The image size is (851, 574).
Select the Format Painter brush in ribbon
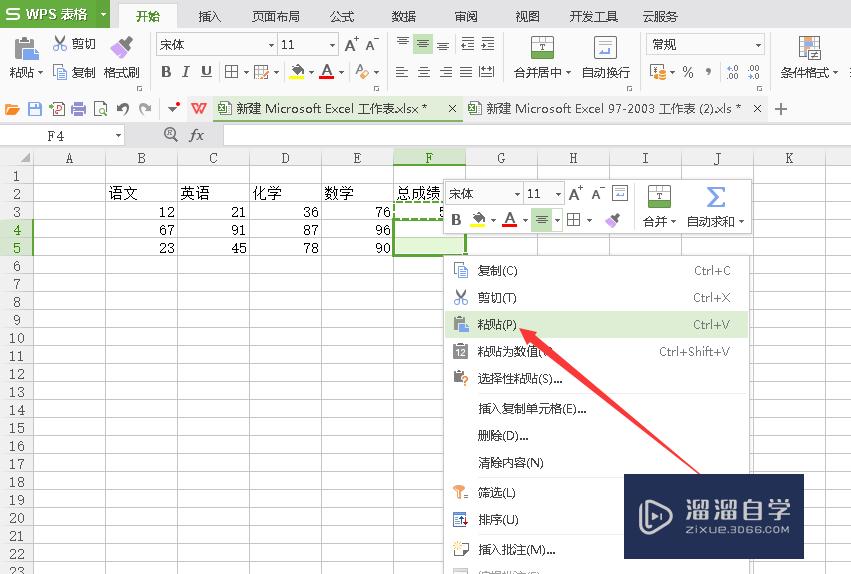[x=122, y=47]
